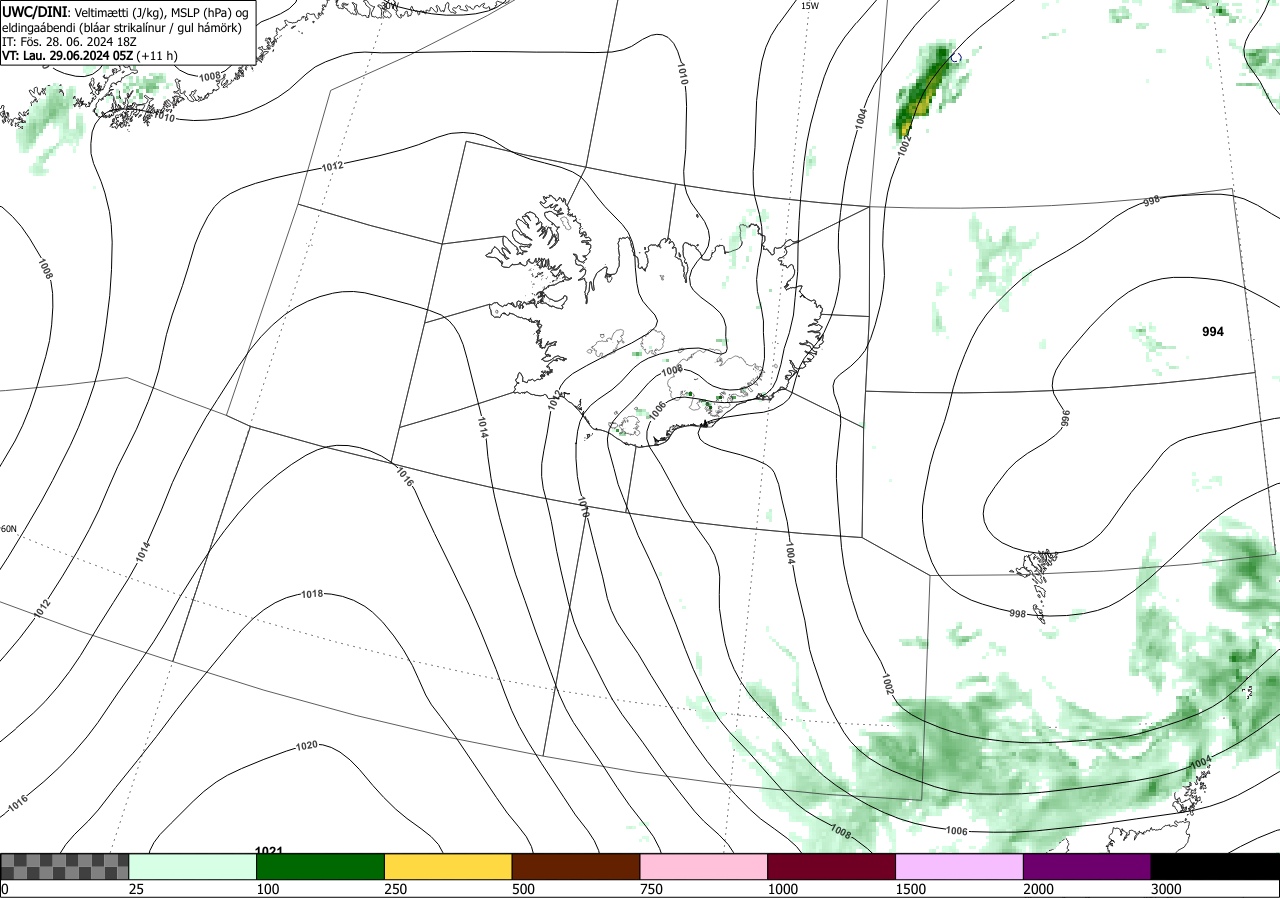Screen dimensions: 1280x898
Task: Click the 15W longitude label
Action: [x=810, y=6]
